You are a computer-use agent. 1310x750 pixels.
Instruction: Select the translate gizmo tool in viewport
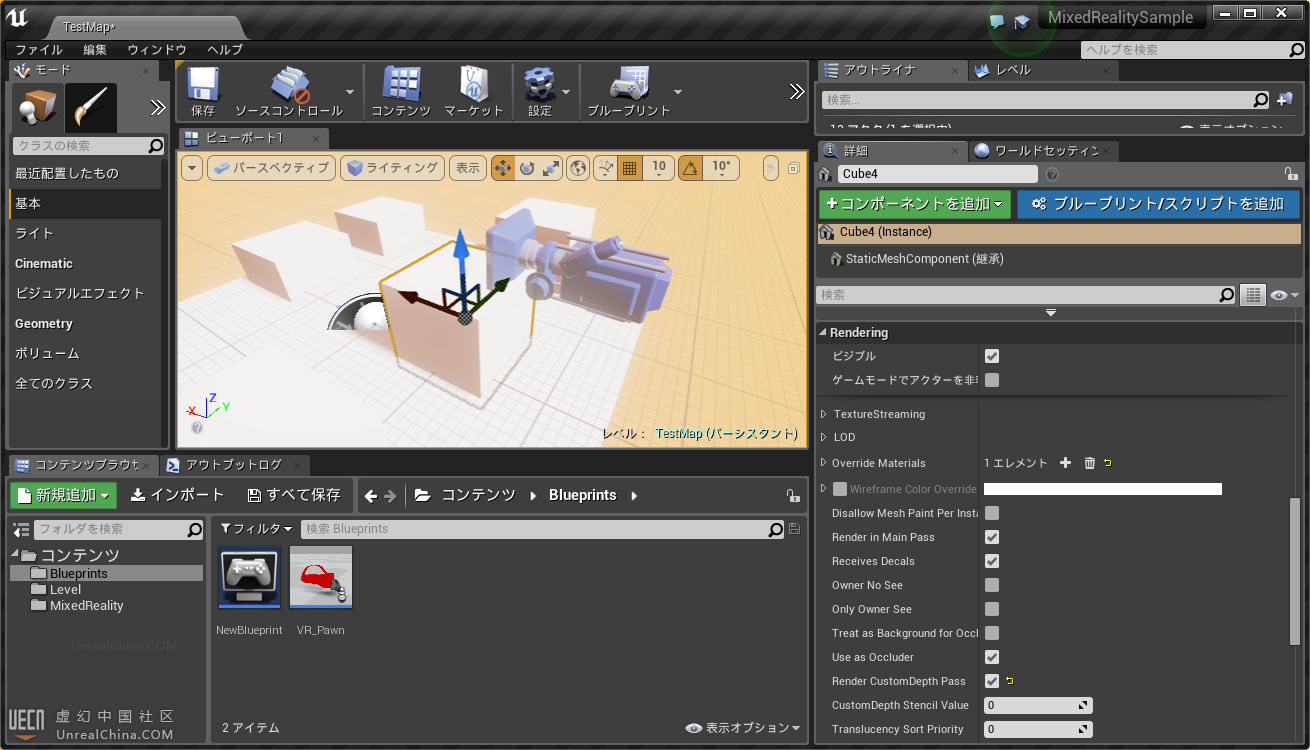[503, 168]
